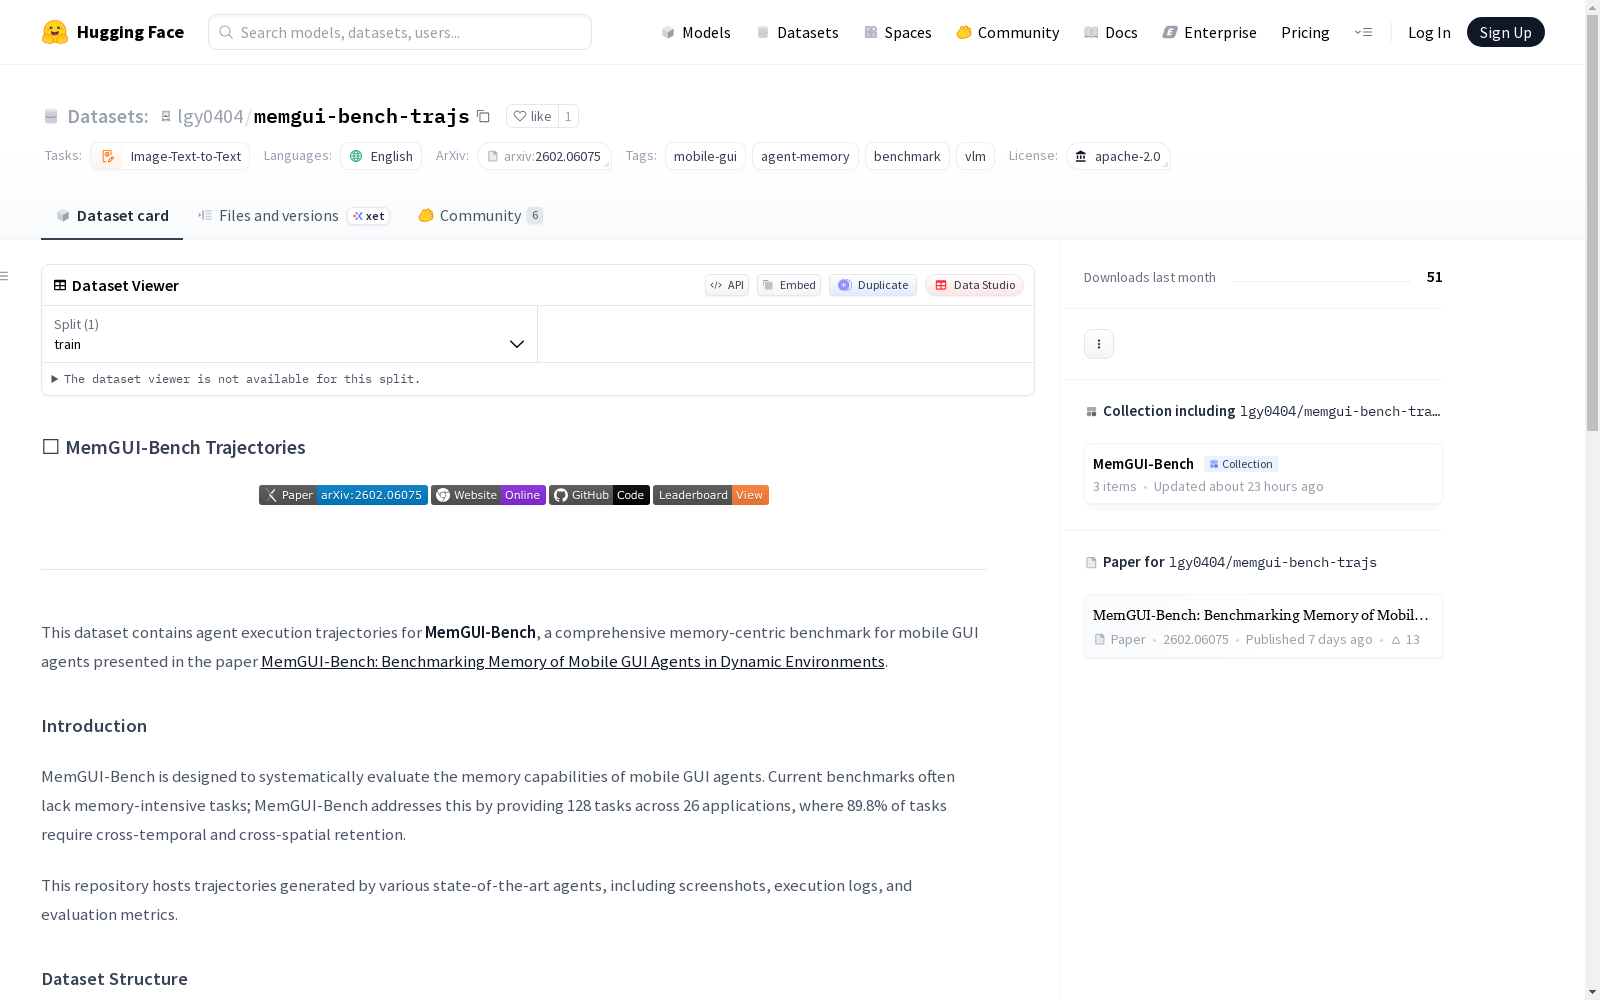Click the Introduction heading

(x=94, y=726)
